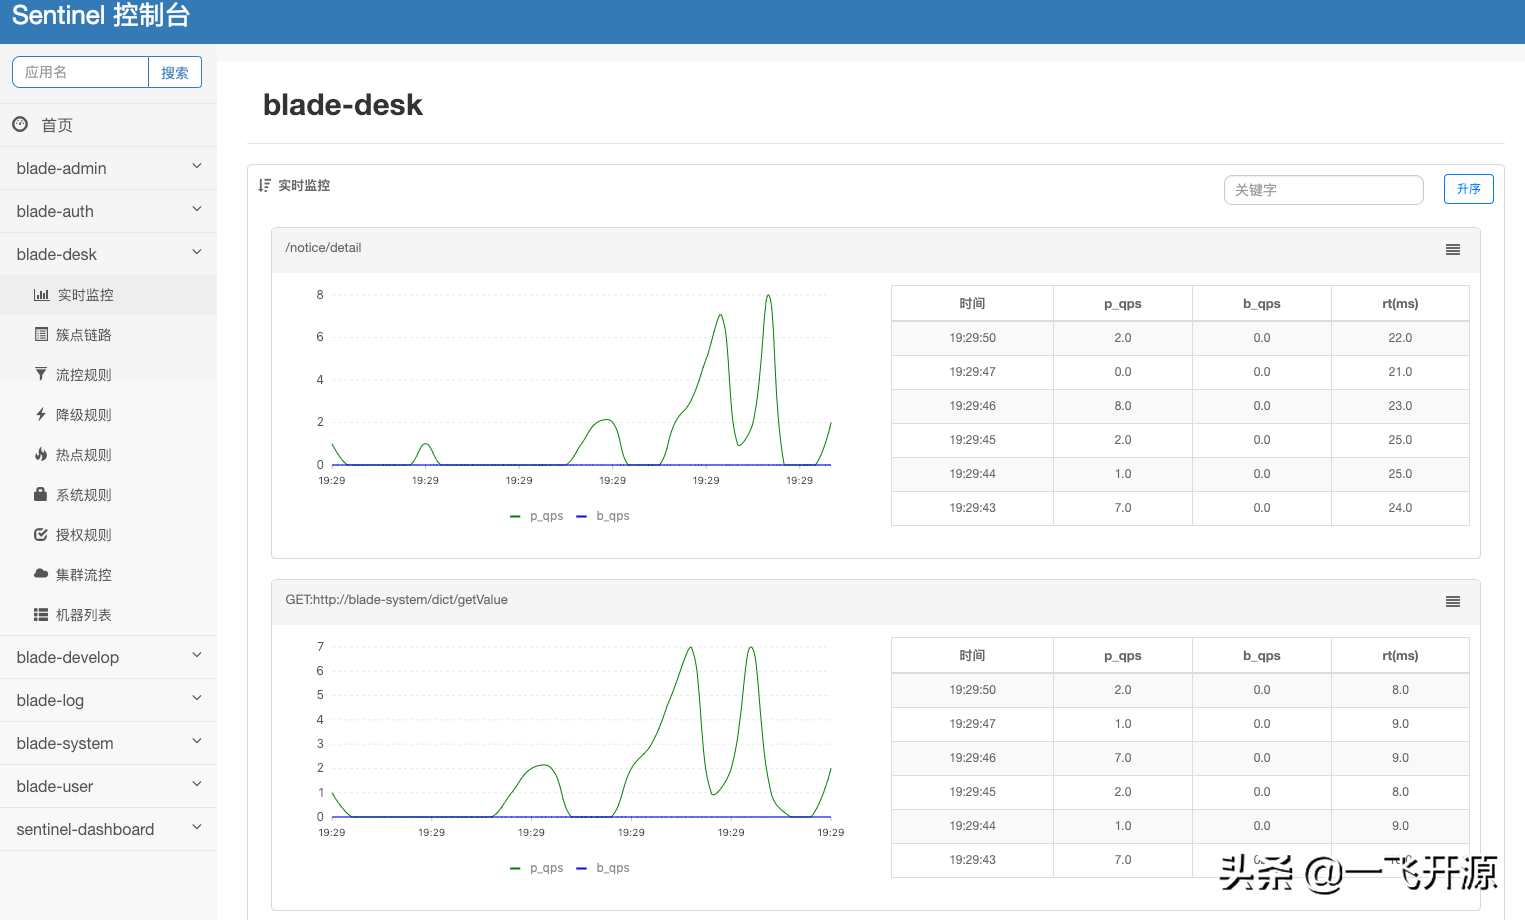Expand the blade-admin application
Screen dimensions: 1525x920
coord(108,168)
